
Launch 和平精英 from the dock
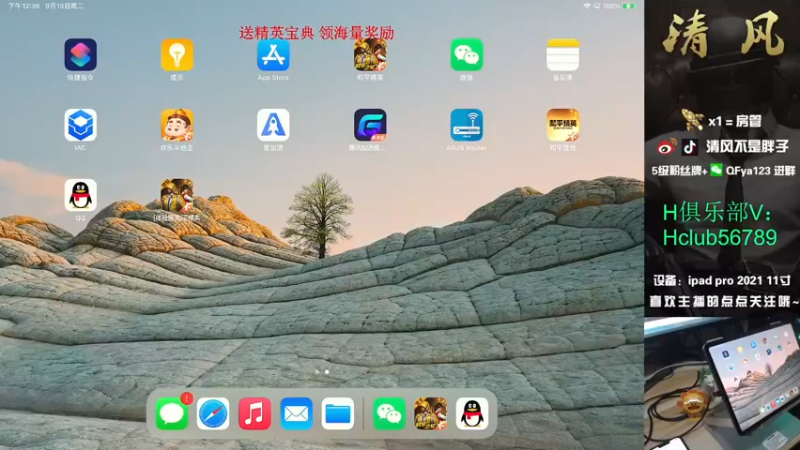[431, 413]
